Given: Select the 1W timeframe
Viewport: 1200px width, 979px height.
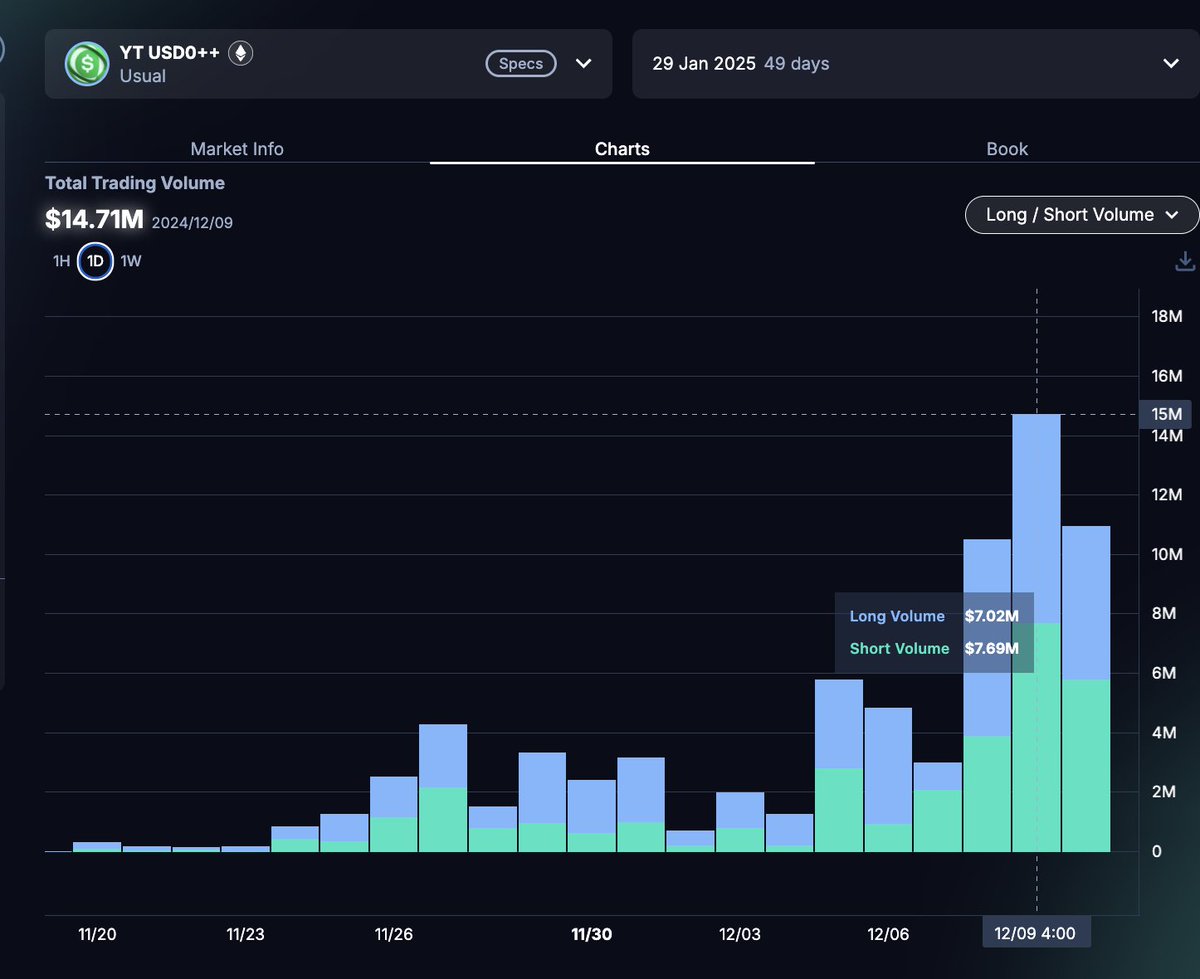Looking at the screenshot, I should 131,261.
